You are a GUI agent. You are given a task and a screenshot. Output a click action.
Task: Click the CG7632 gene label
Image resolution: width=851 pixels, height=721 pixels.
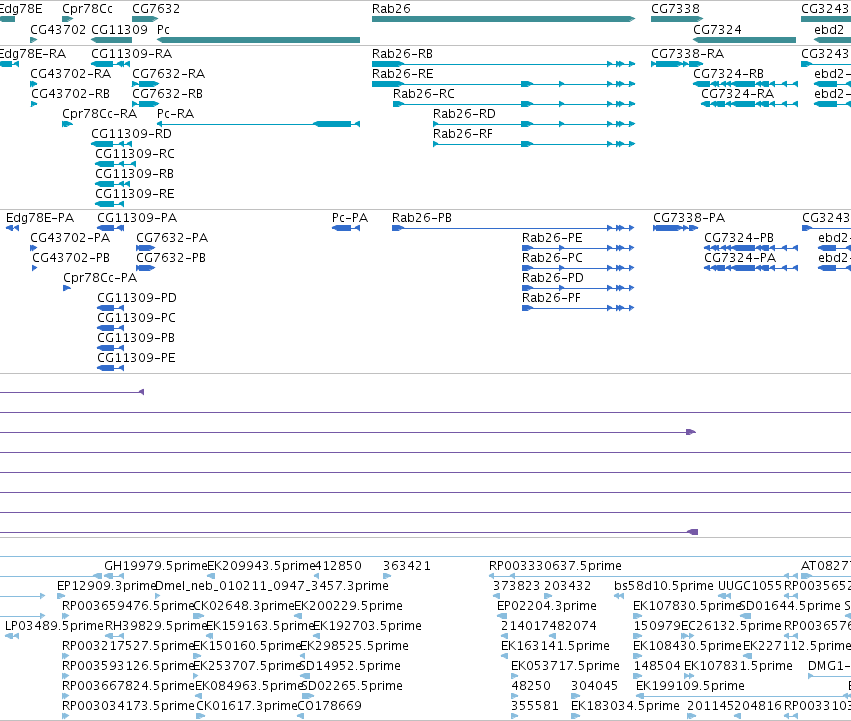156,9
